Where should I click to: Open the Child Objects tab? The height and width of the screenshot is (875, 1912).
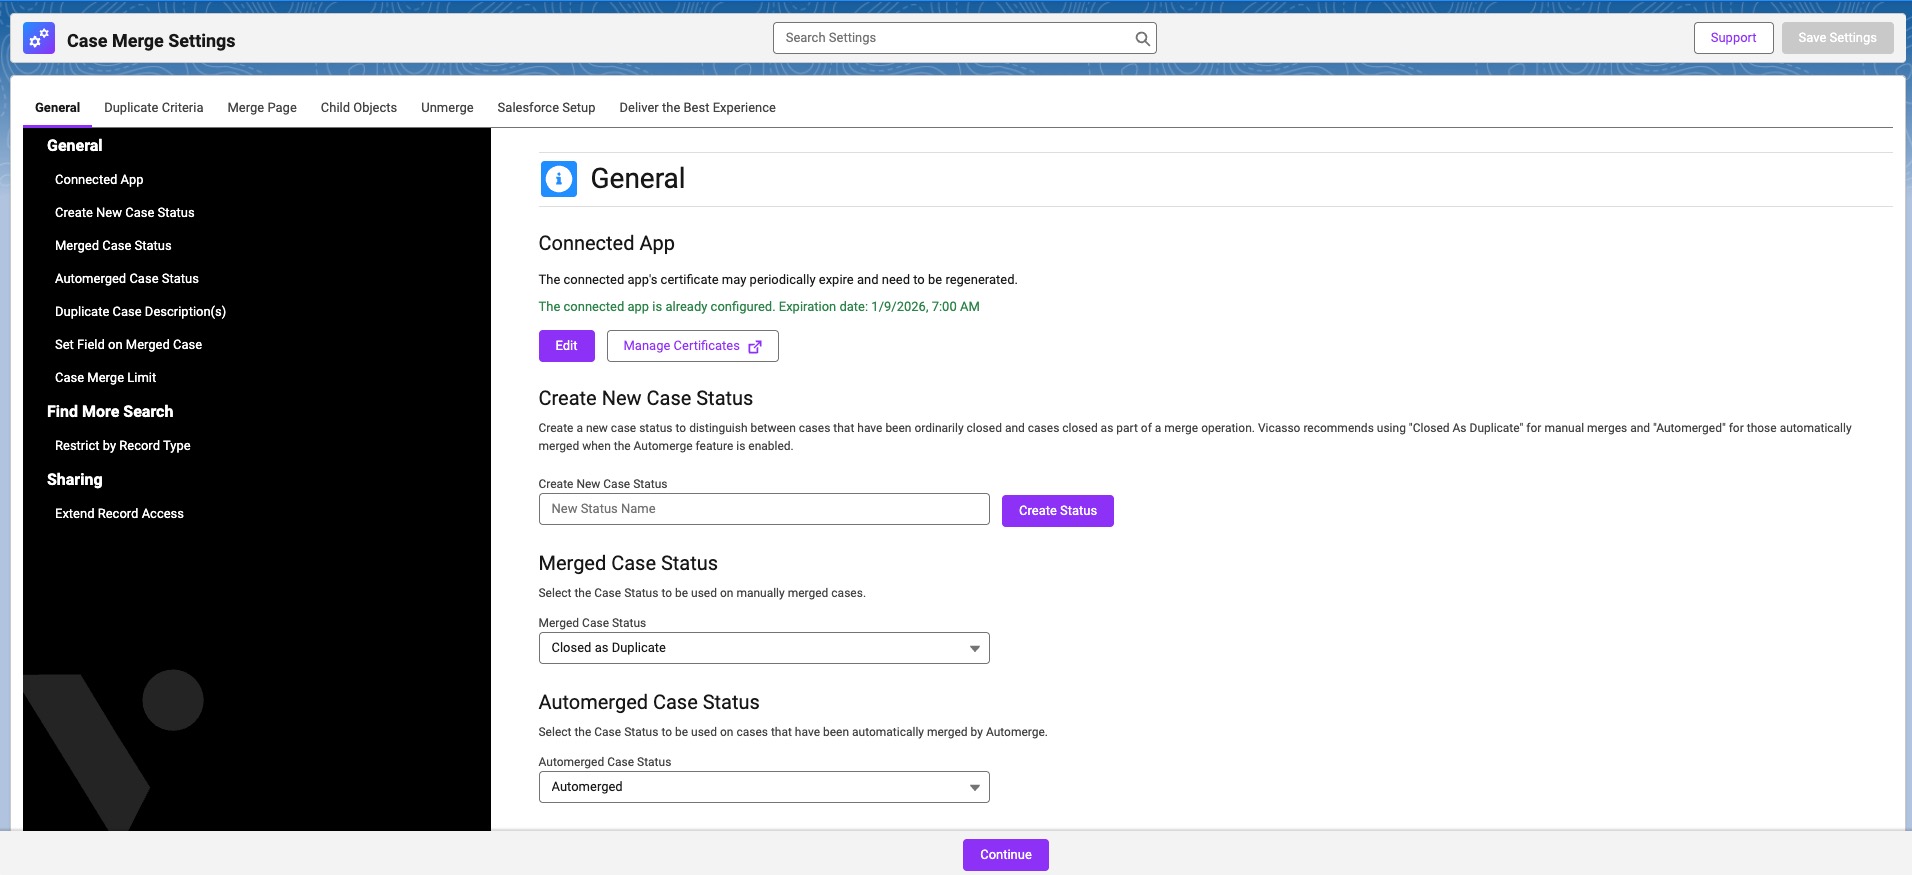tap(358, 108)
